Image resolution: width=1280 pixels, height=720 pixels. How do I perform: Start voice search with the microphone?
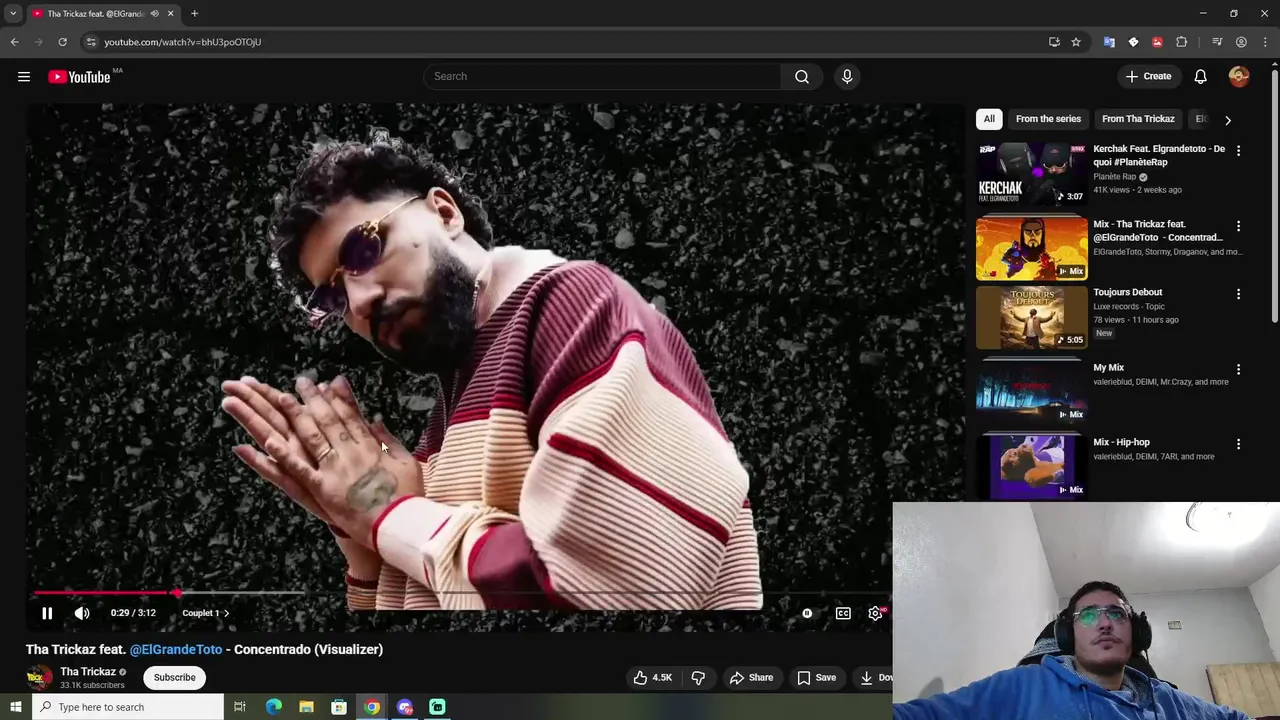click(x=847, y=76)
